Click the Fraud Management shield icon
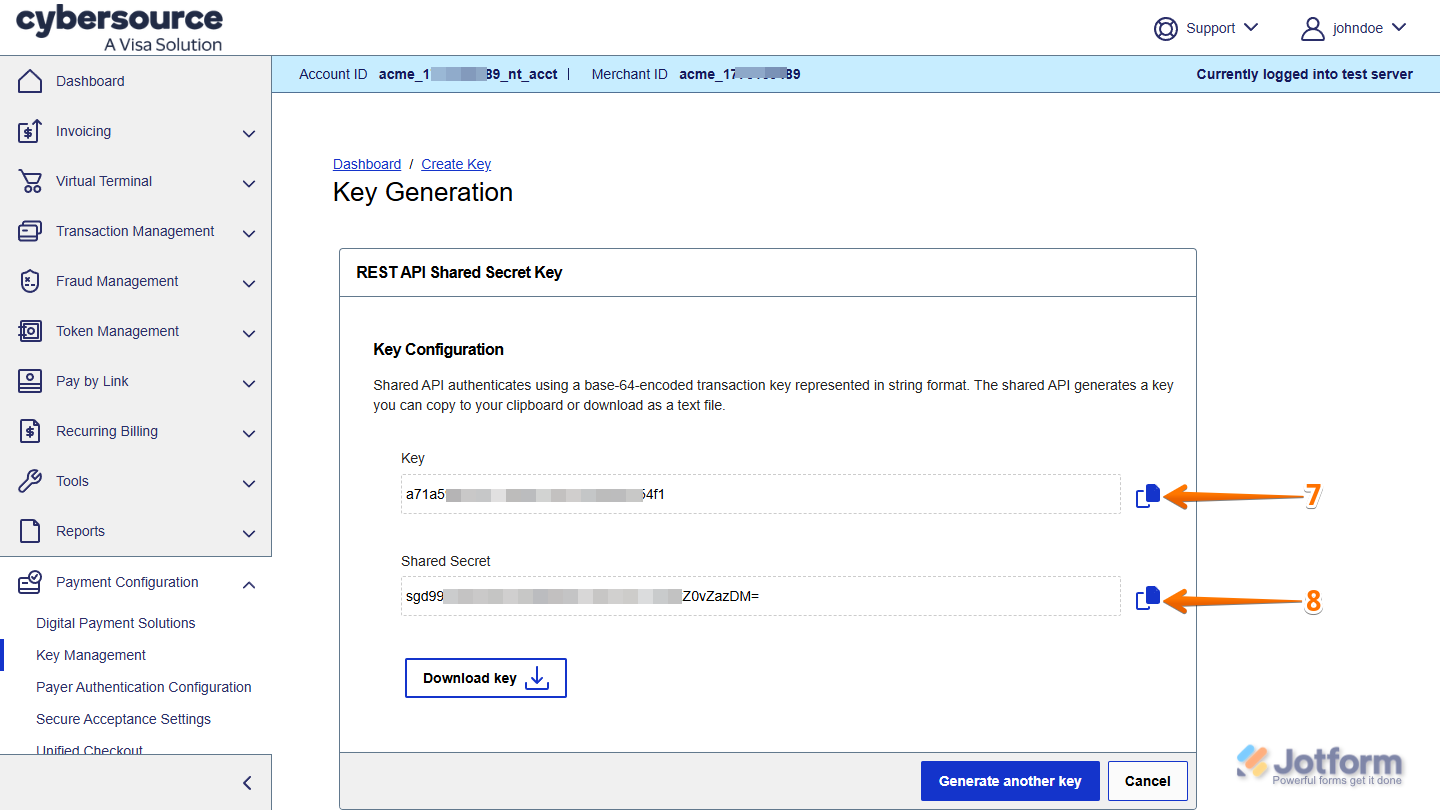The image size is (1440, 810). 30,281
